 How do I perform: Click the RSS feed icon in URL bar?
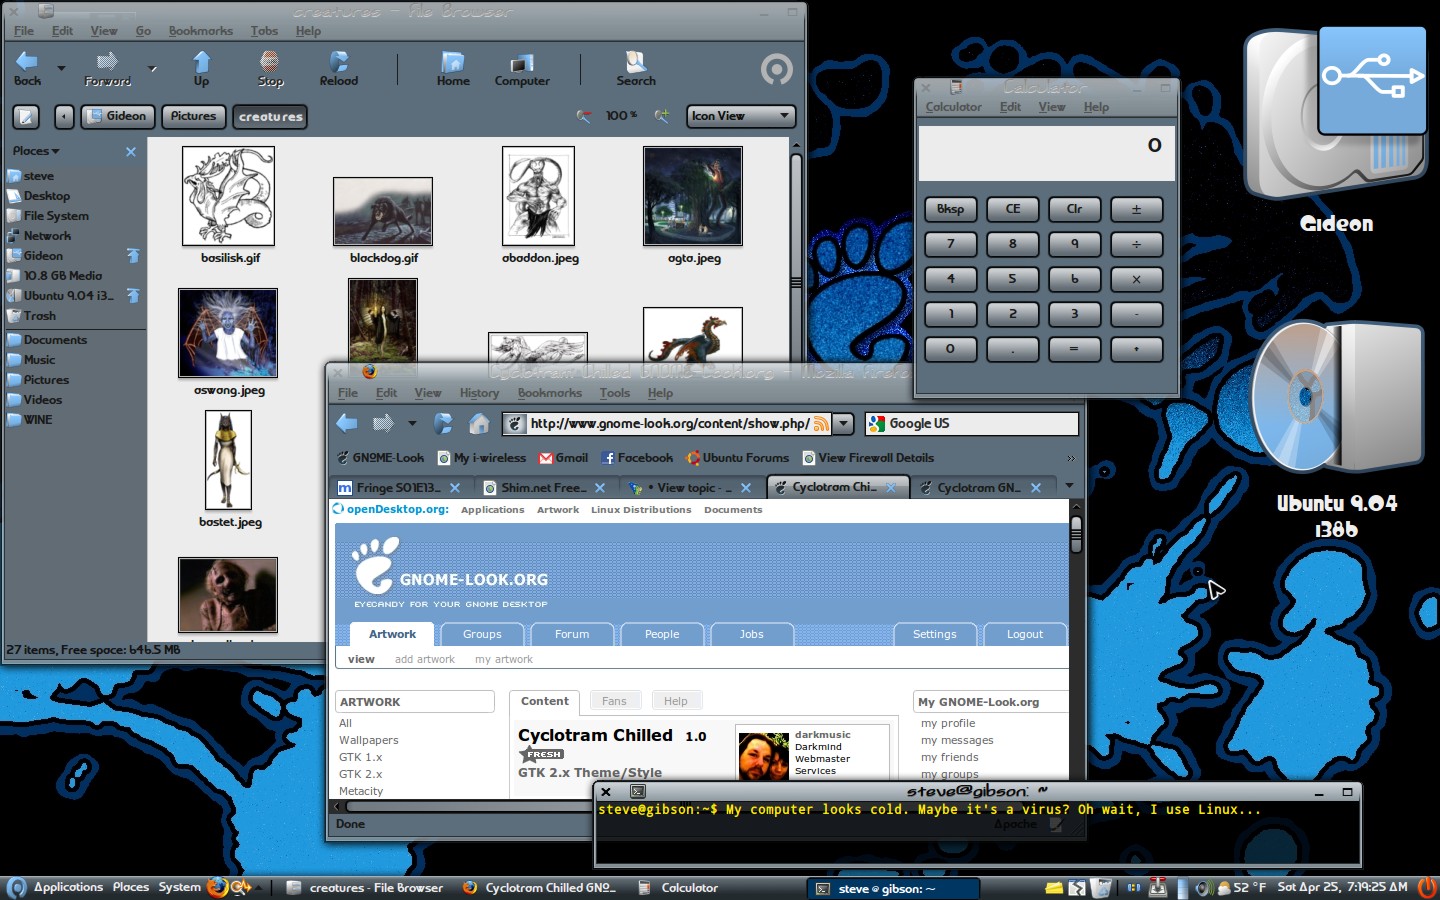[x=821, y=424]
